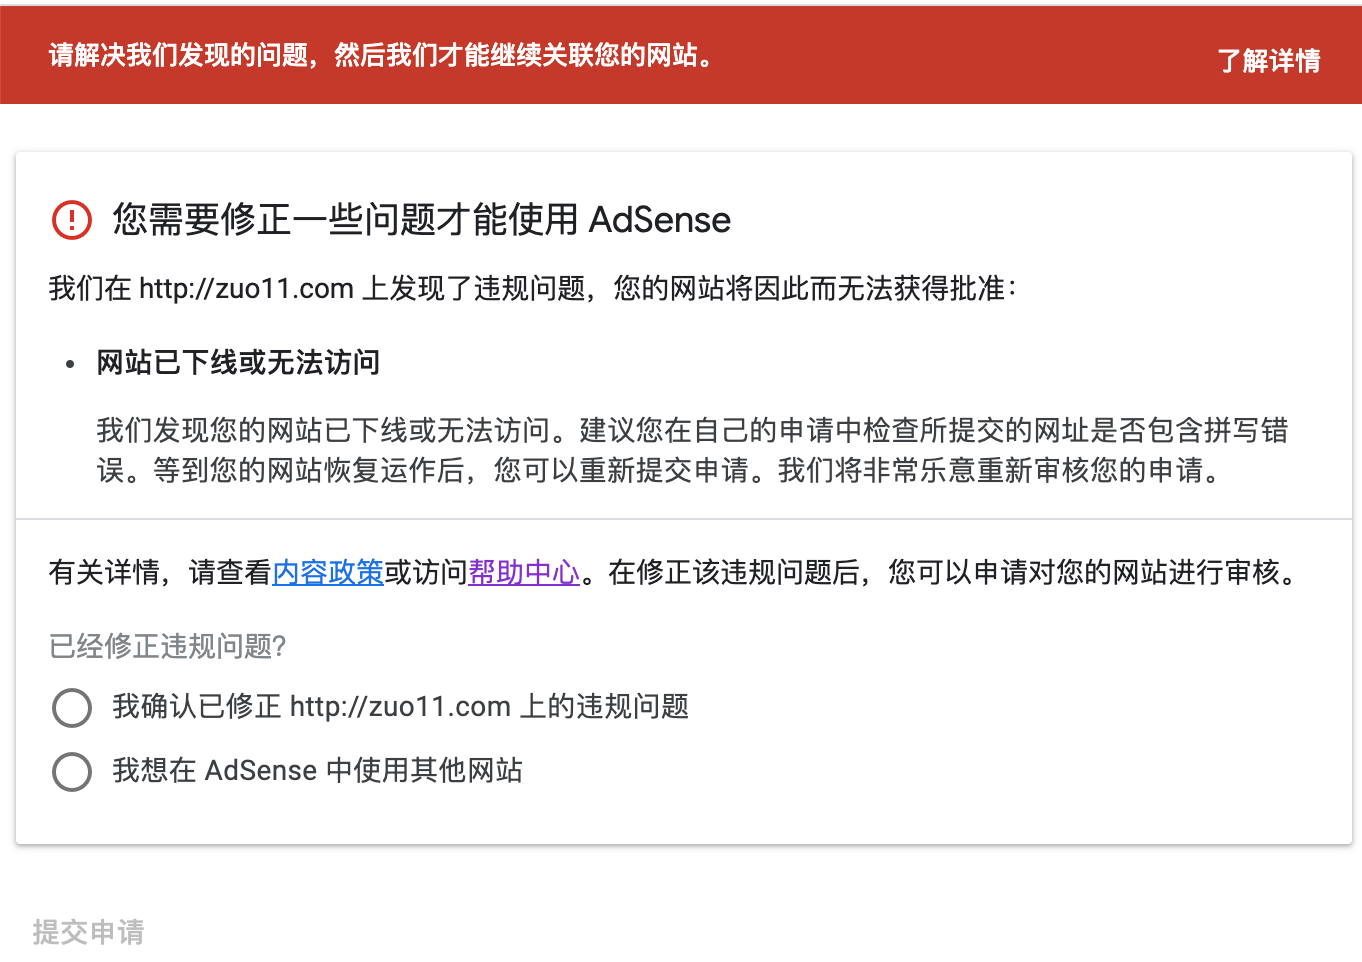Viewport: 1362px width, 962px height.
Task: Click the banner message 请解决我们发现的问题
Action: pos(382,55)
